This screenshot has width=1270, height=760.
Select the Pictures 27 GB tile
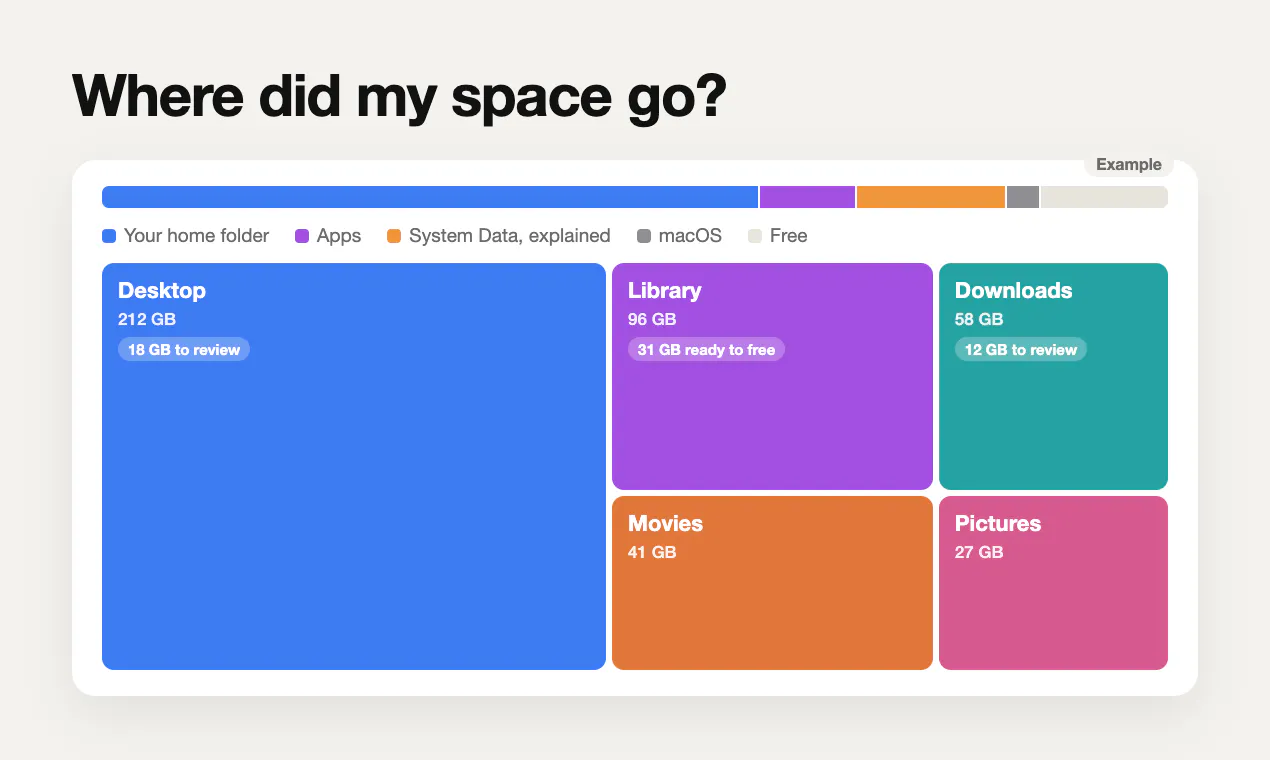pos(1053,583)
